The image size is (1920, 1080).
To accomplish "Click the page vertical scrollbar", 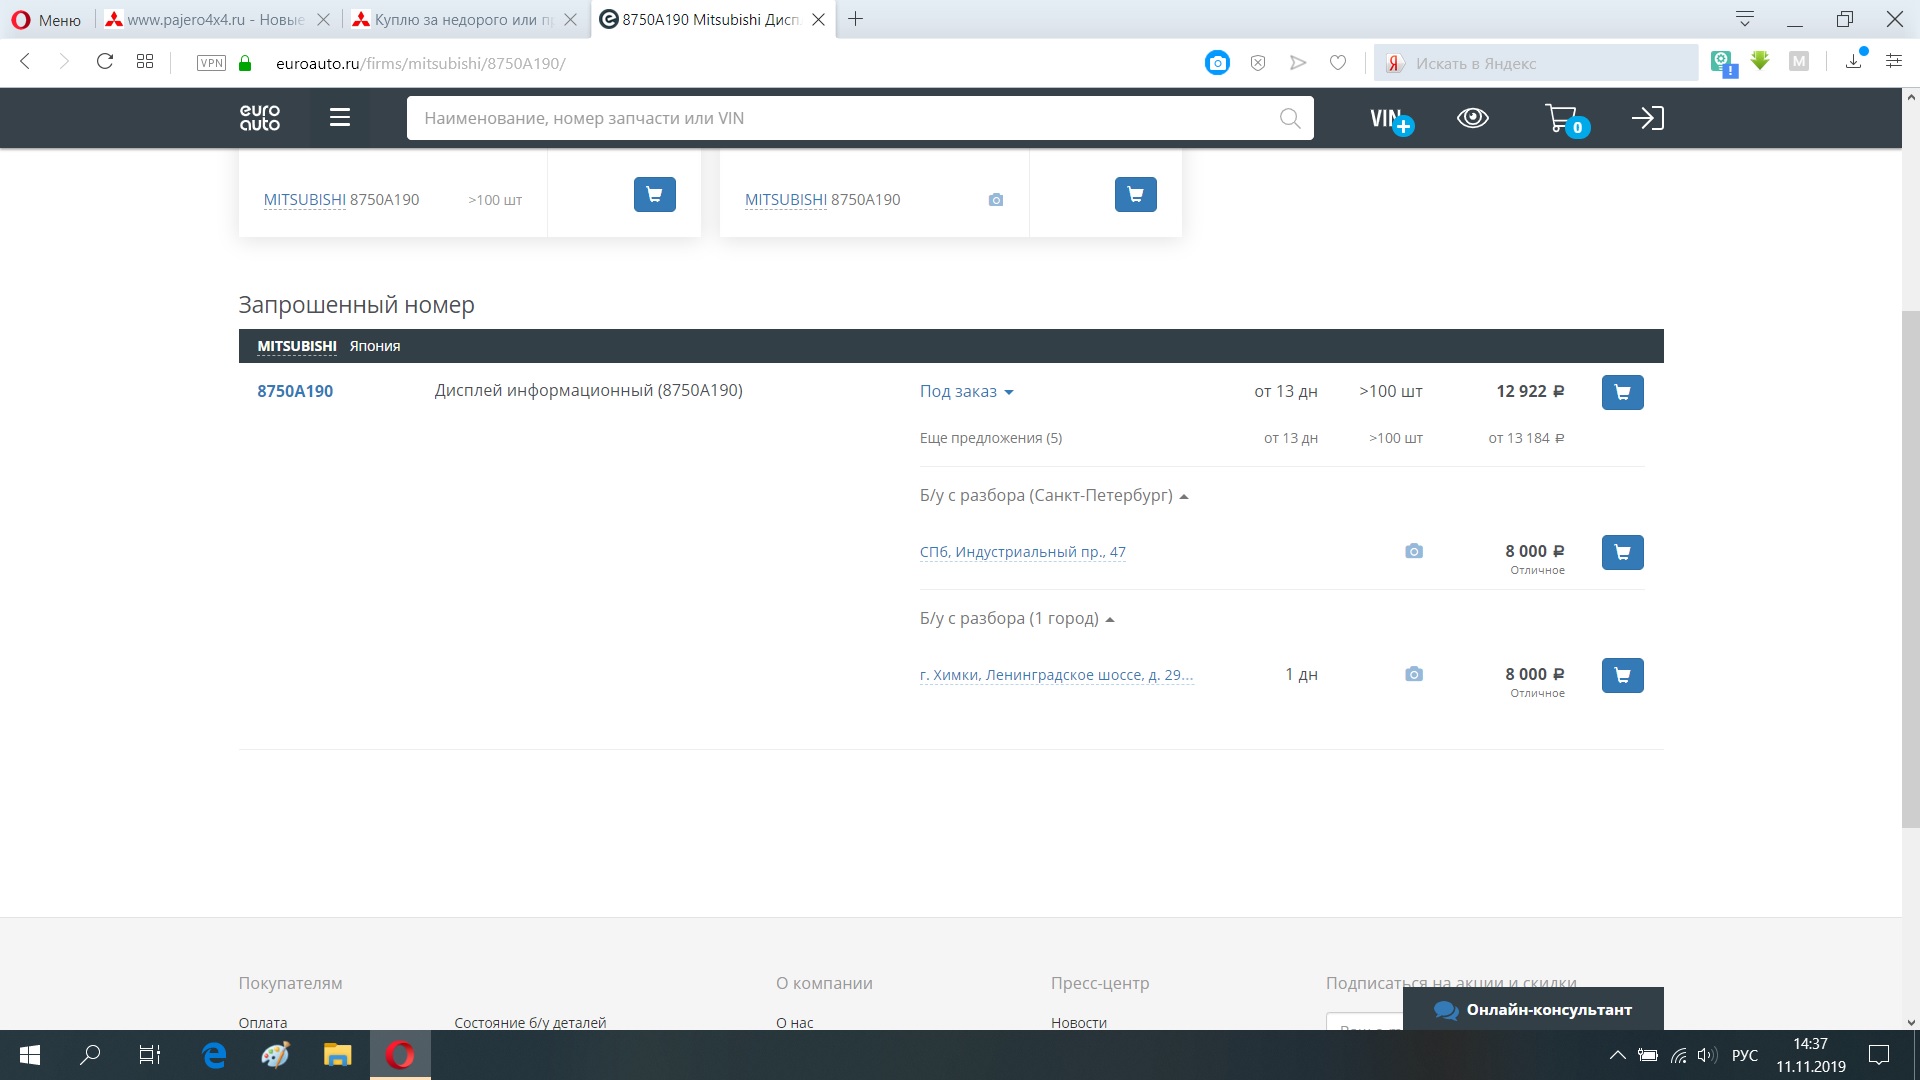I will pos(1910,570).
